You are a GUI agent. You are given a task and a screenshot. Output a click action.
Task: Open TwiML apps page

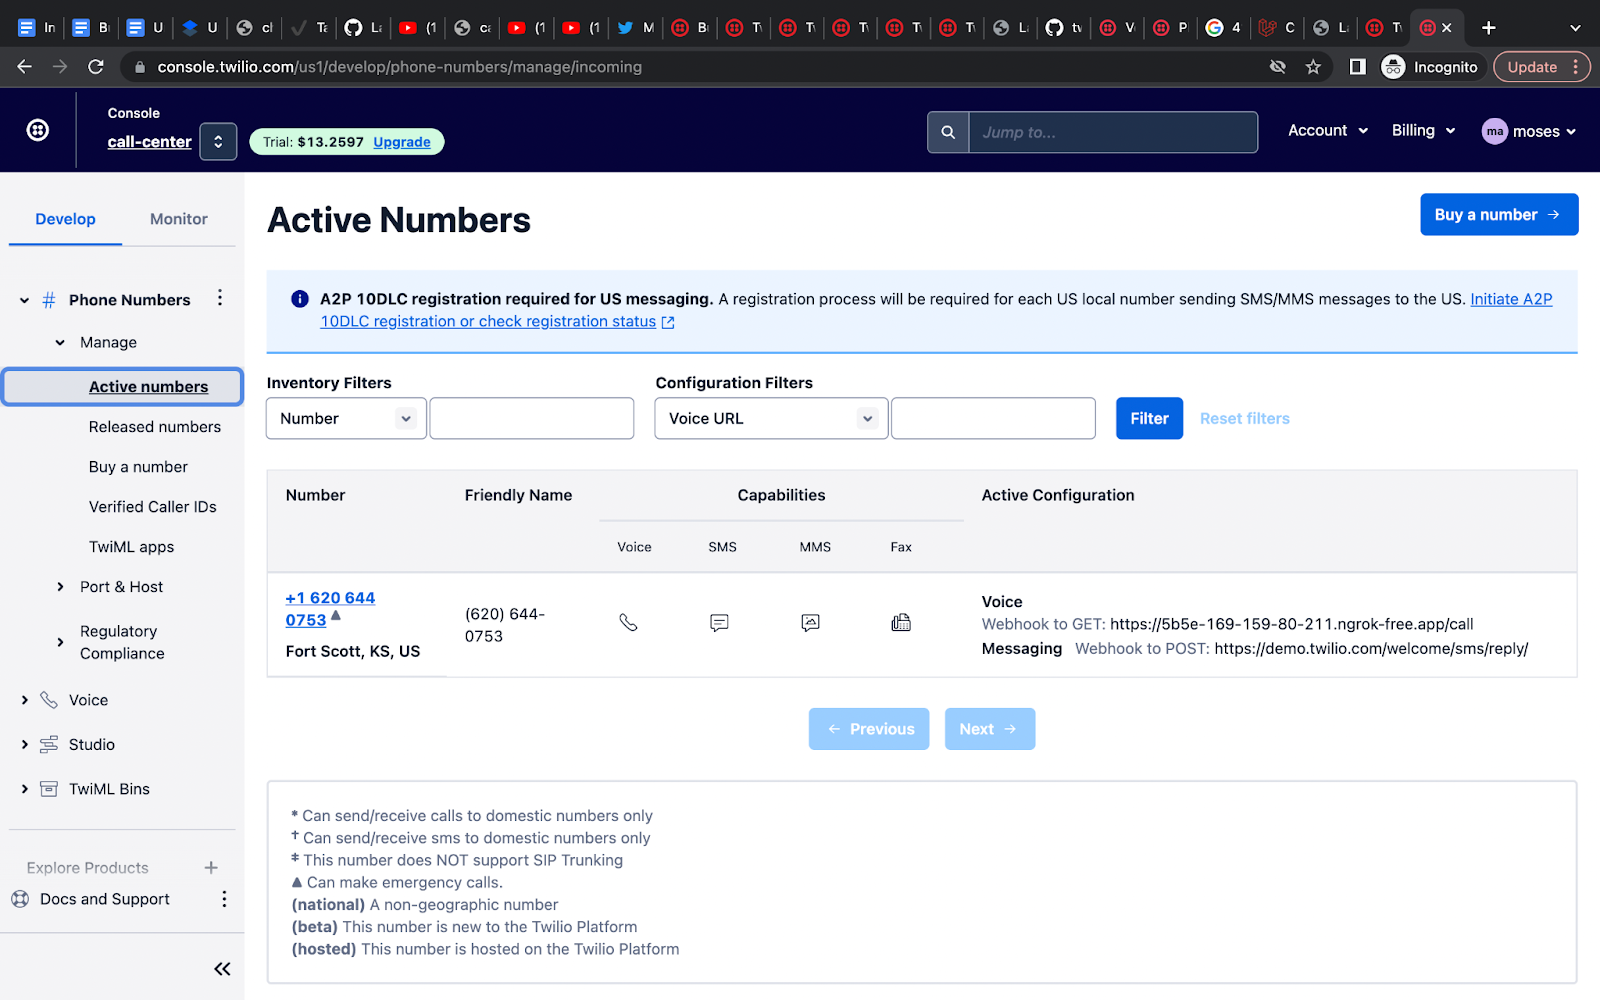tap(131, 547)
